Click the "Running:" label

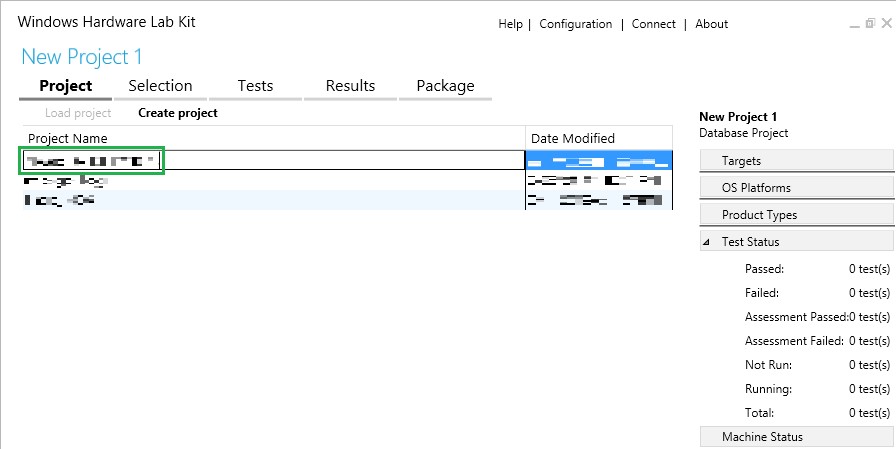click(x=769, y=389)
